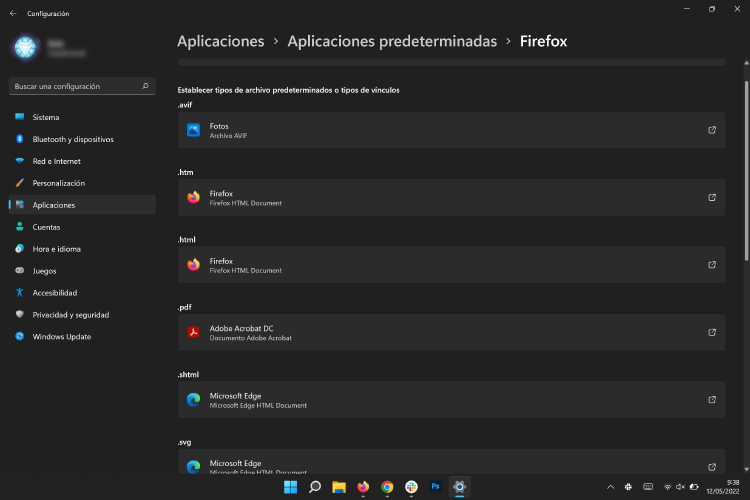Open external link icon for .avif Fotos

[x=712, y=130]
